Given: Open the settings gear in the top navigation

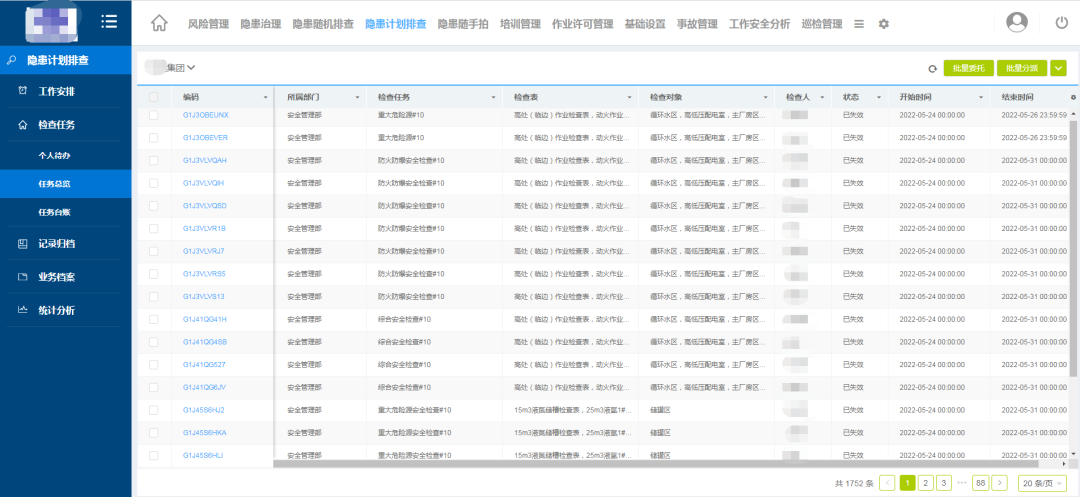Looking at the screenshot, I should (883, 24).
